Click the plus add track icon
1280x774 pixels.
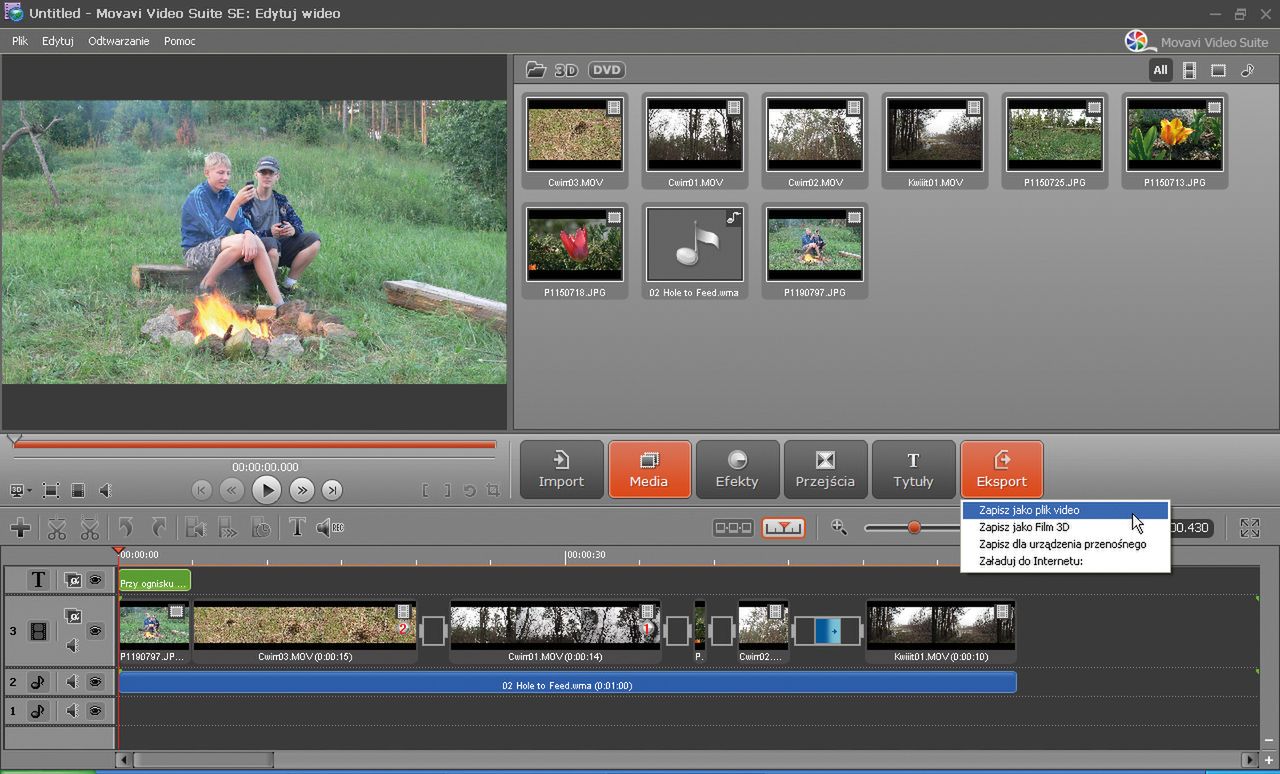click(20, 528)
